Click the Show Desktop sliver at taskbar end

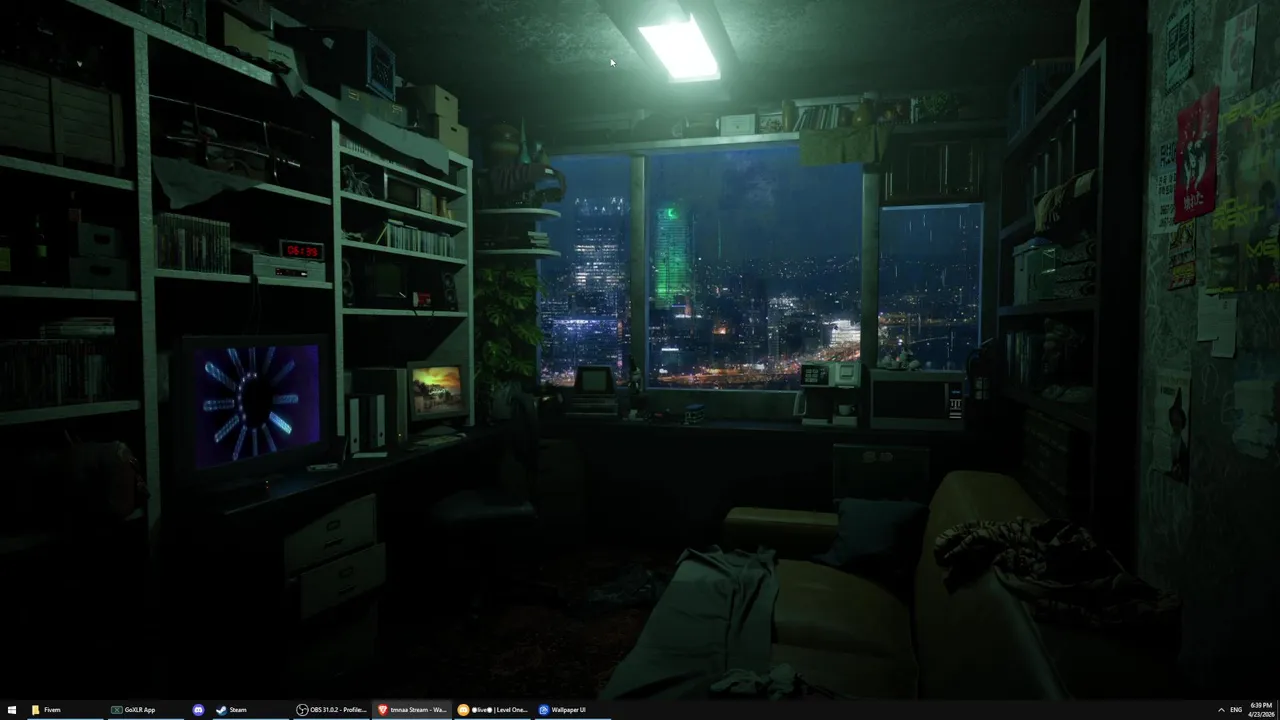tap(1278, 710)
